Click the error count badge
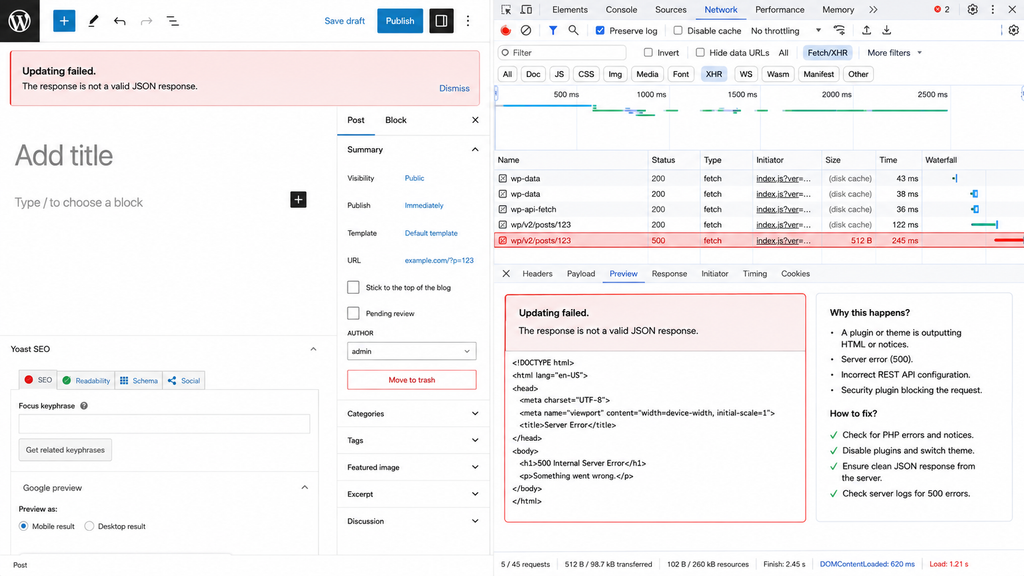The image size is (1024, 576). pos(942,10)
